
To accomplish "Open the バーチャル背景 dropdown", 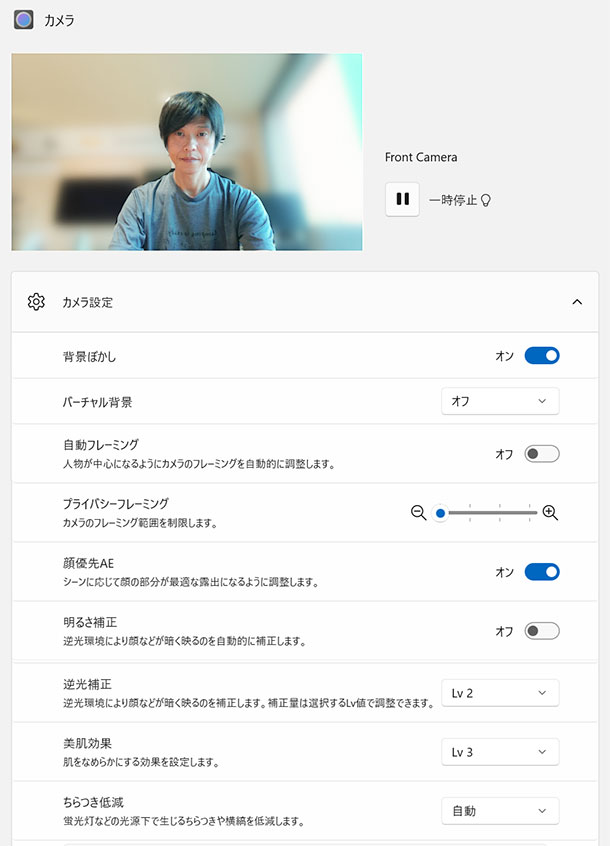I will click(x=500, y=401).
